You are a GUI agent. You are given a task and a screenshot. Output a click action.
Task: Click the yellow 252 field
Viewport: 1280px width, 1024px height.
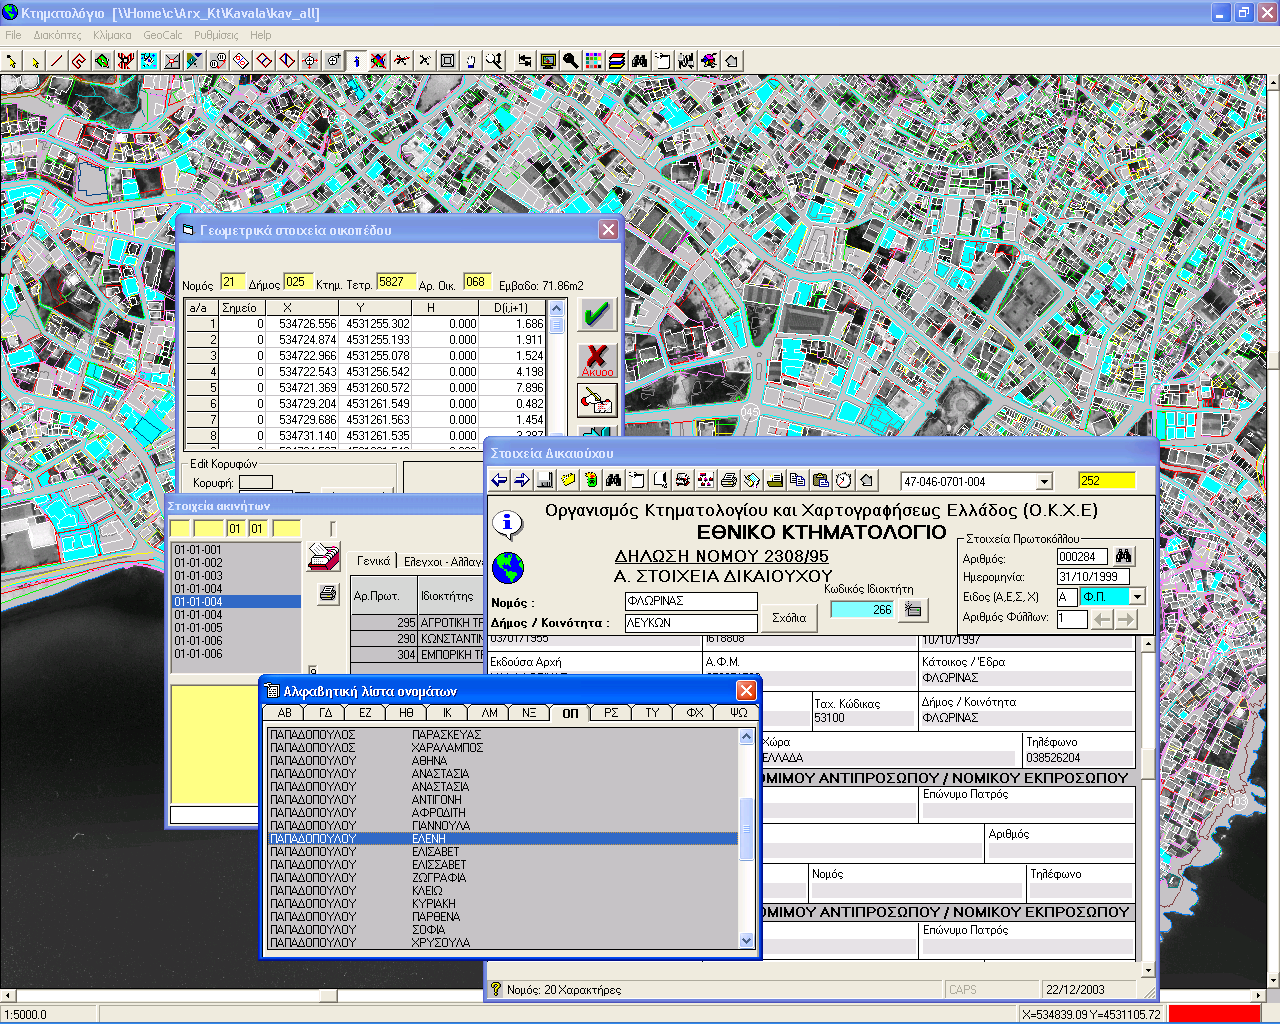pyautogui.click(x=1106, y=481)
